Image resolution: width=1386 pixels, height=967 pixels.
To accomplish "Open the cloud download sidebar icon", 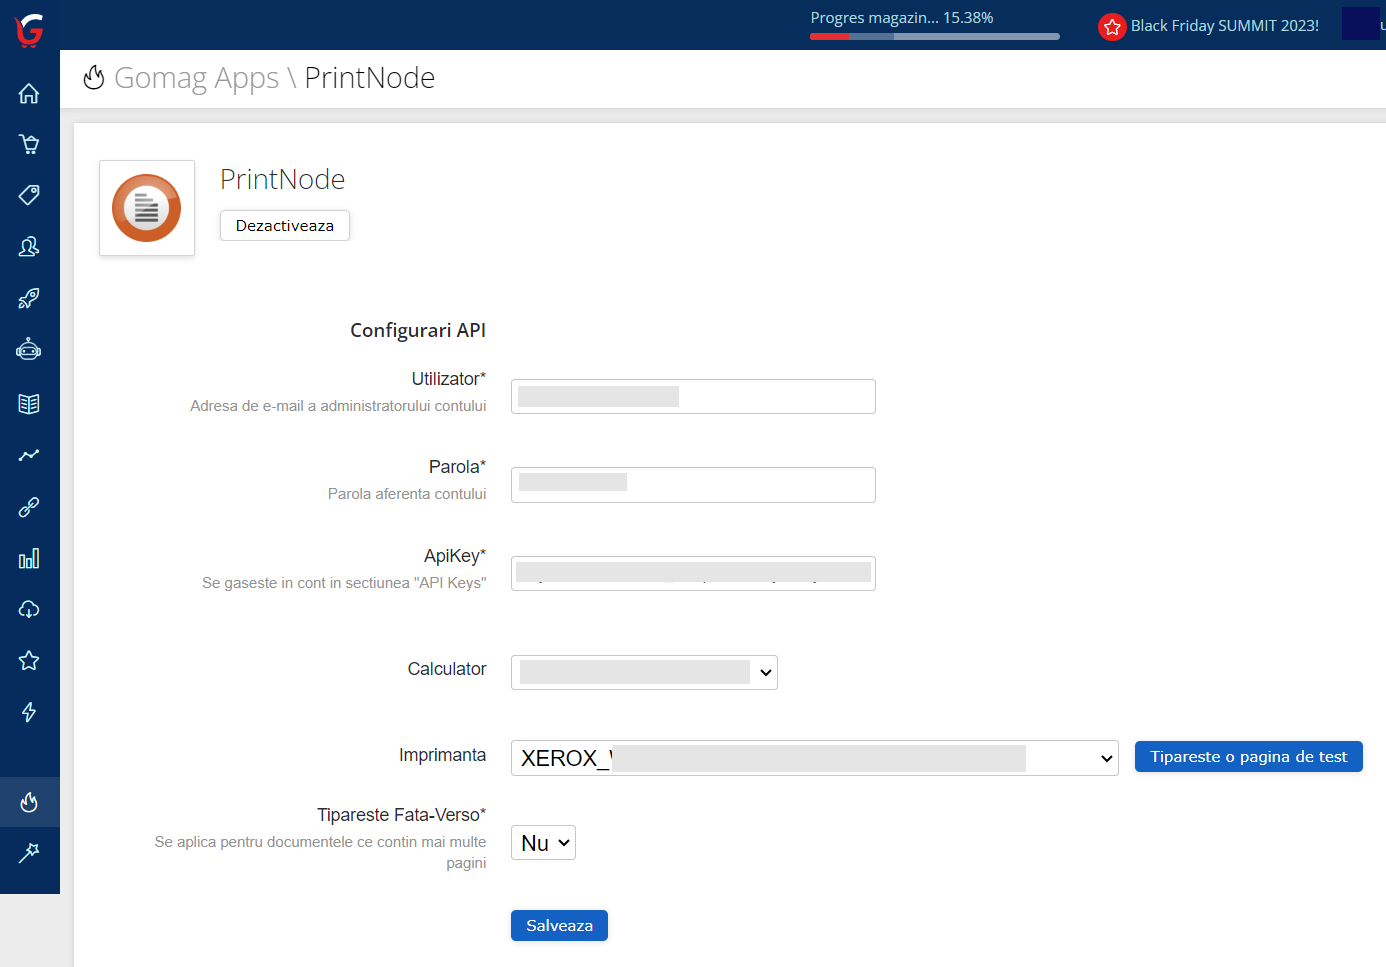I will click(x=29, y=609).
